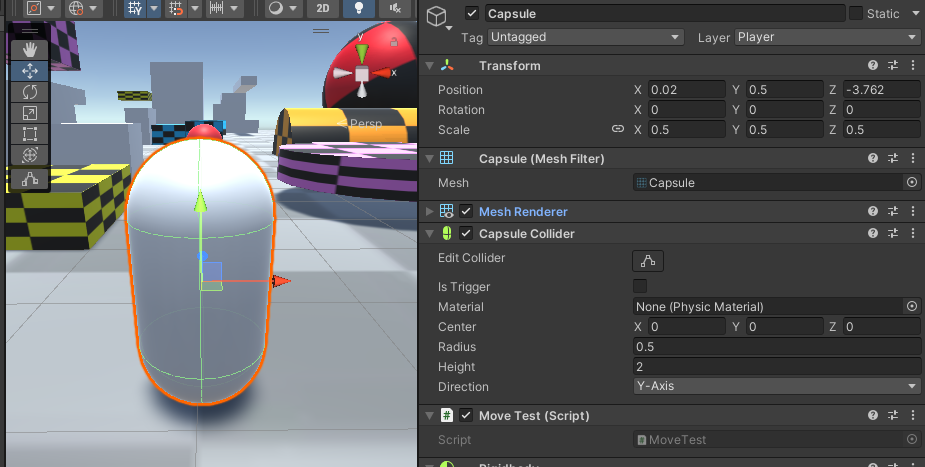Click the Mesh Renderer component title
The width and height of the screenshot is (925, 467).
point(523,211)
